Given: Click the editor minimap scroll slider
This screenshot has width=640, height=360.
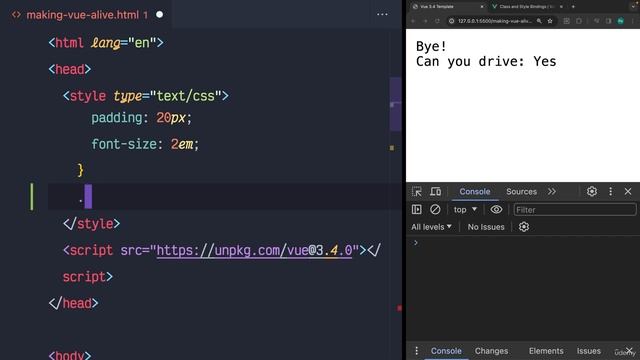Looking at the screenshot, I should pos(395,104).
